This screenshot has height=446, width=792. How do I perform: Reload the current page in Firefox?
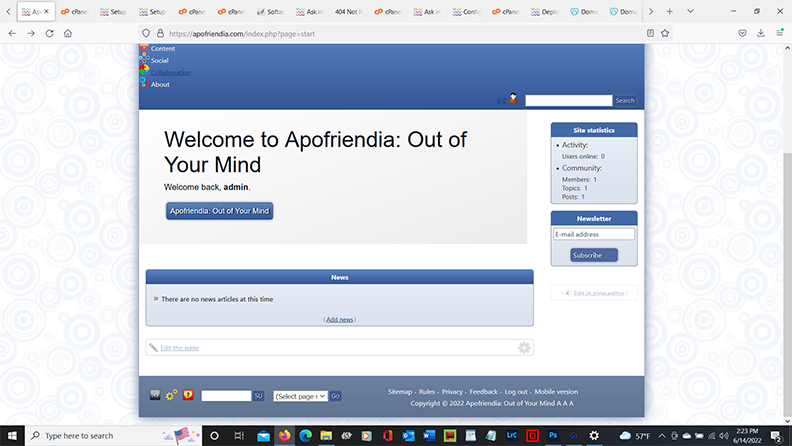[x=50, y=33]
